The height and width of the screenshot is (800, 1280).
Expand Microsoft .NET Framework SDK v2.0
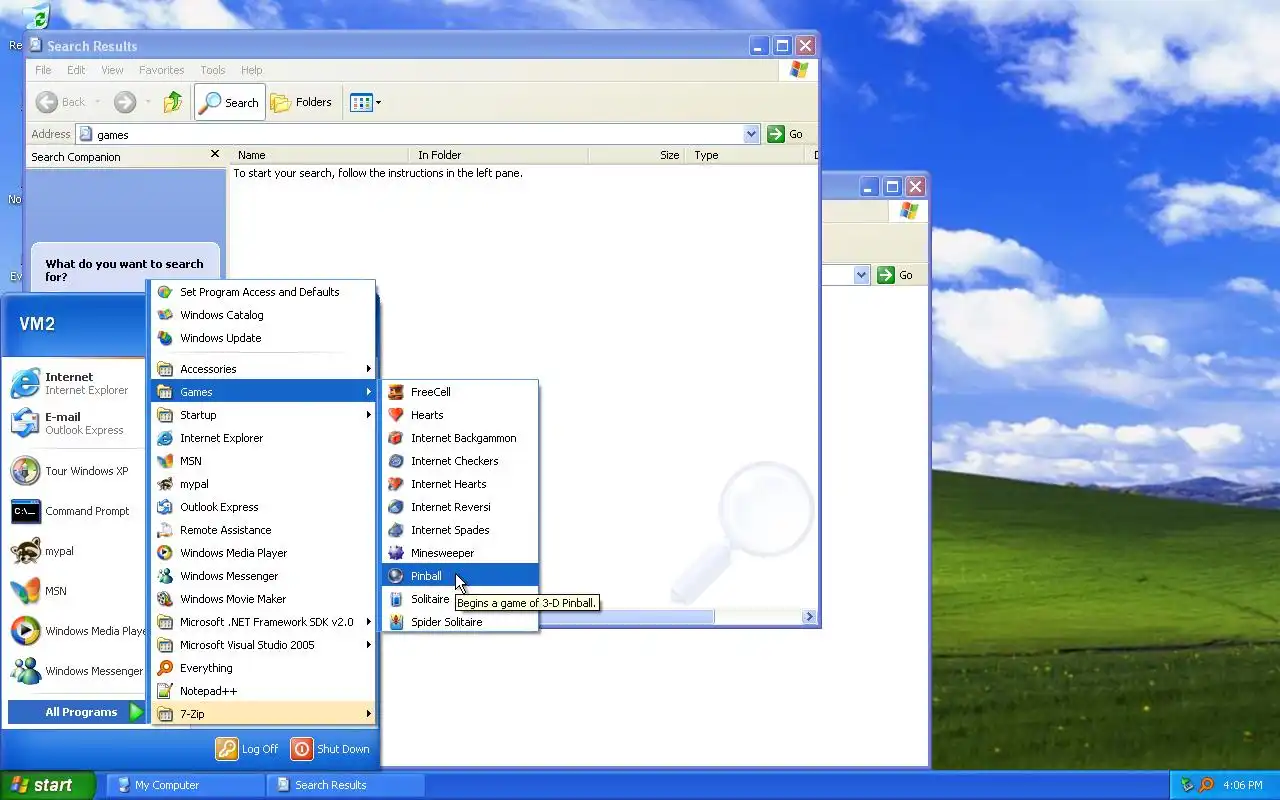coord(263,622)
